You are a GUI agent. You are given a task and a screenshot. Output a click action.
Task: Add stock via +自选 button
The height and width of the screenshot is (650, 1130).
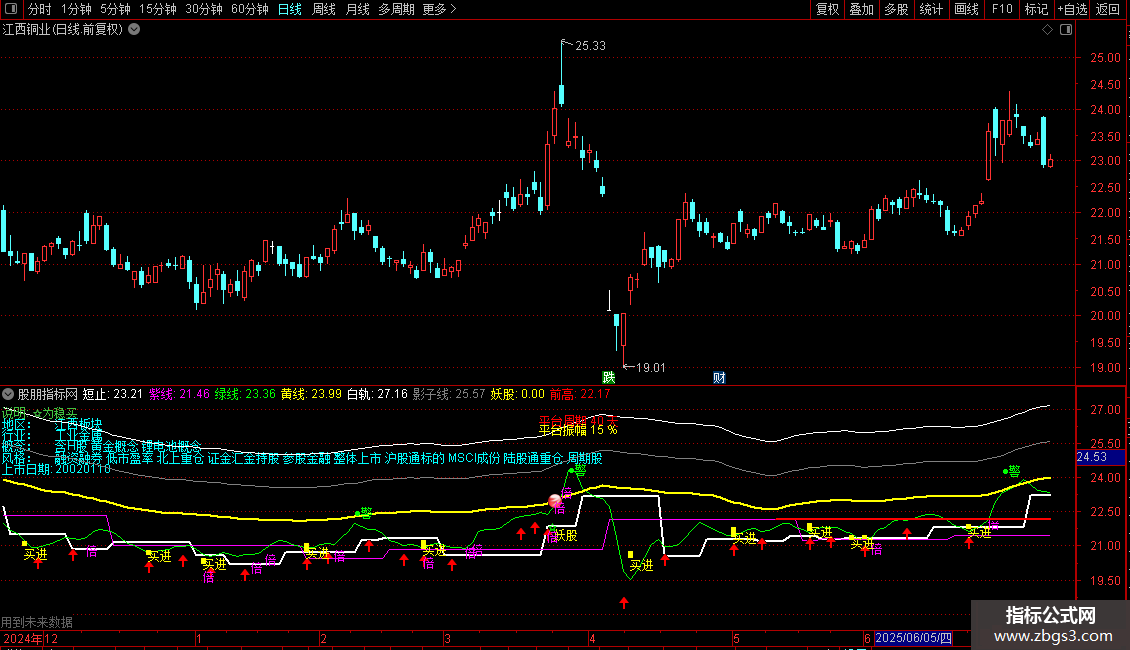click(1072, 9)
